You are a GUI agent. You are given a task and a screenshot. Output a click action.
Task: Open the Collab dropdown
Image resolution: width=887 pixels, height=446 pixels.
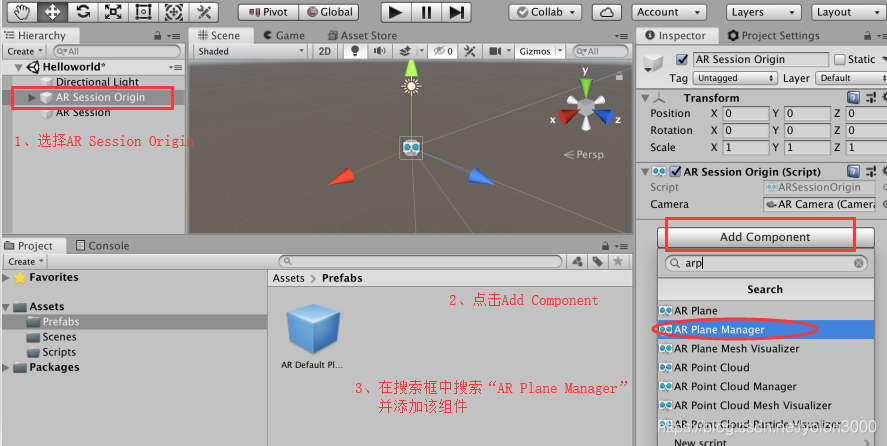(x=545, y=12)
